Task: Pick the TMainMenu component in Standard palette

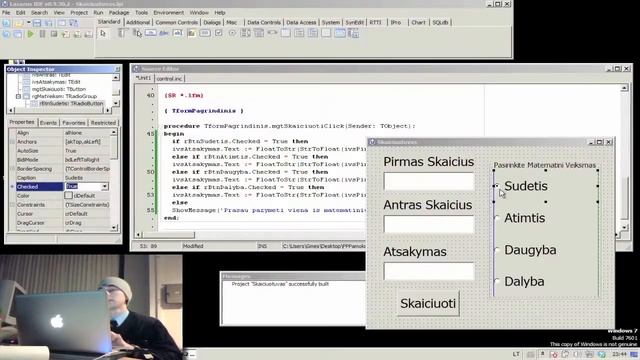Action: point(123,33)
